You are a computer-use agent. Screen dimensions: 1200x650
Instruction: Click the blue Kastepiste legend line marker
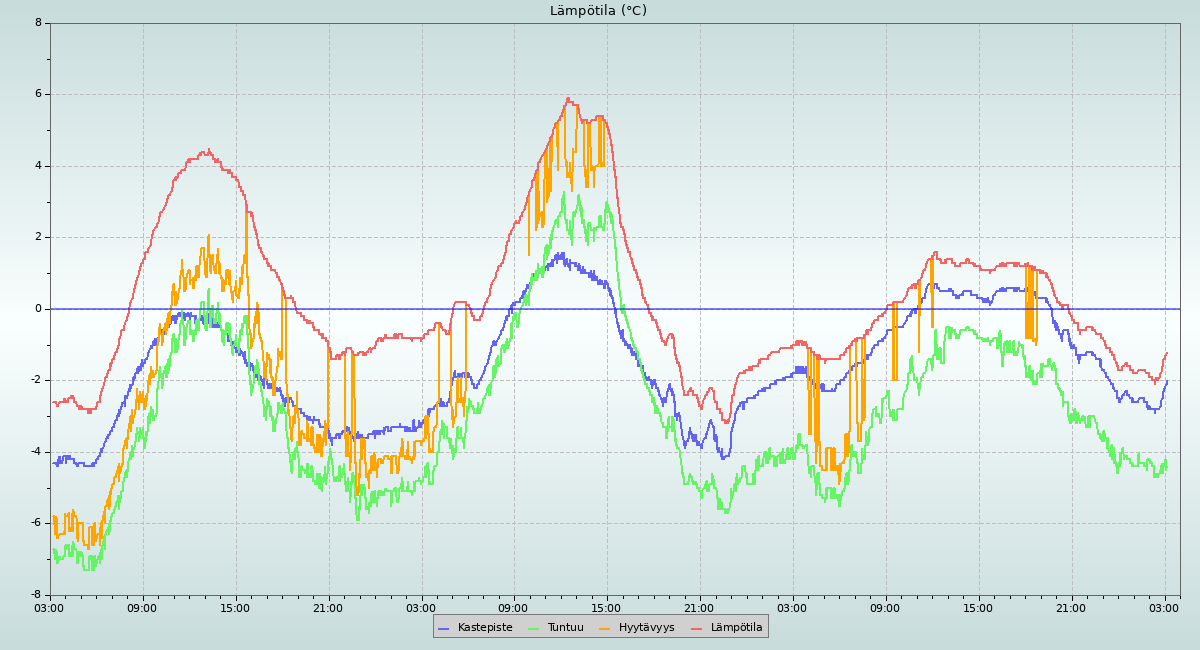point(444,628)
